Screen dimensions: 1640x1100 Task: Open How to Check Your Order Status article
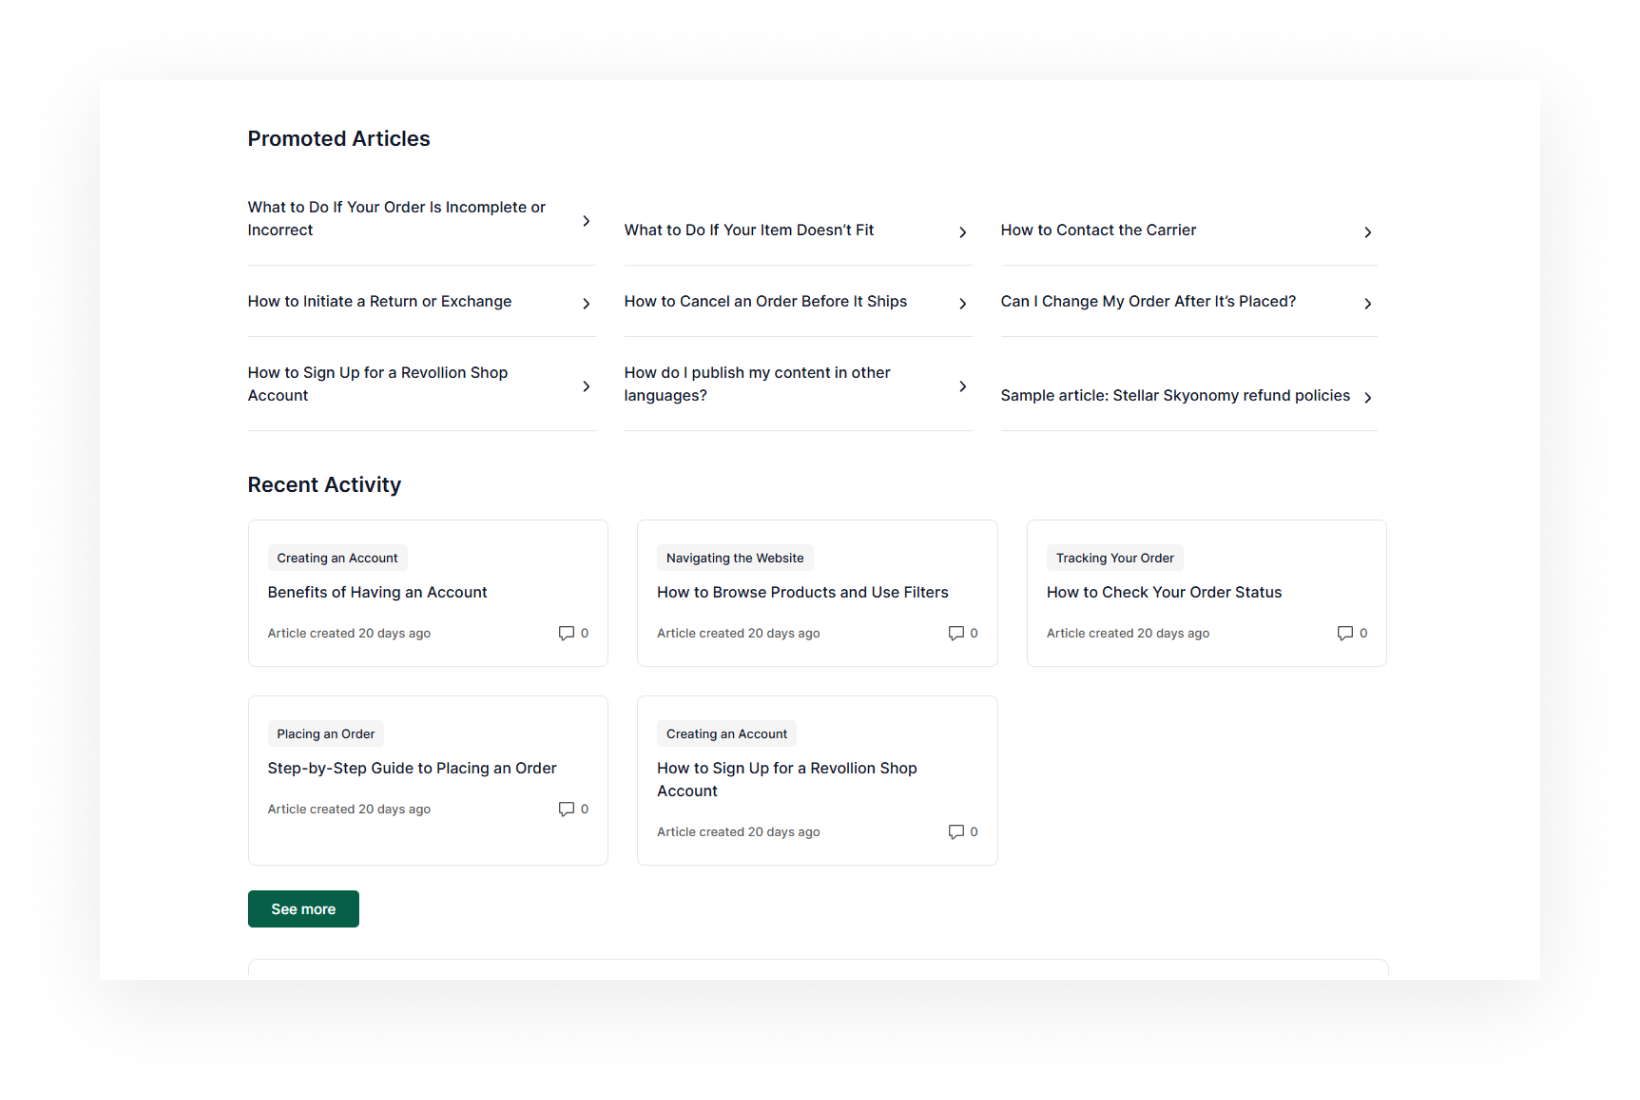click(1163, 592)
